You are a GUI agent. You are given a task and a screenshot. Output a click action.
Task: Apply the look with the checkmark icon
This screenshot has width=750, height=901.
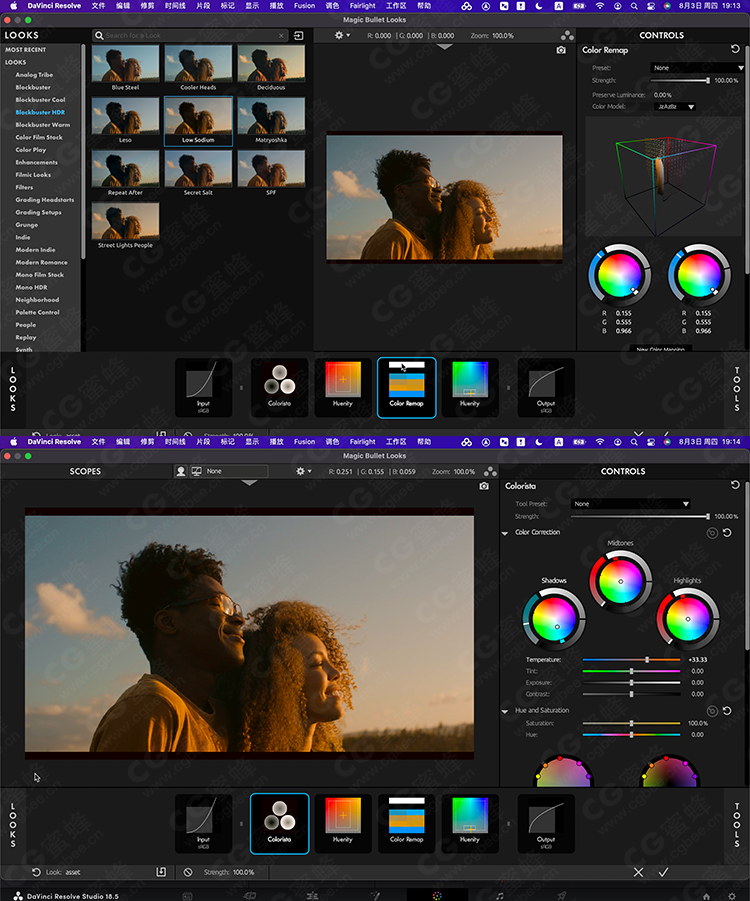pos(664,872)
